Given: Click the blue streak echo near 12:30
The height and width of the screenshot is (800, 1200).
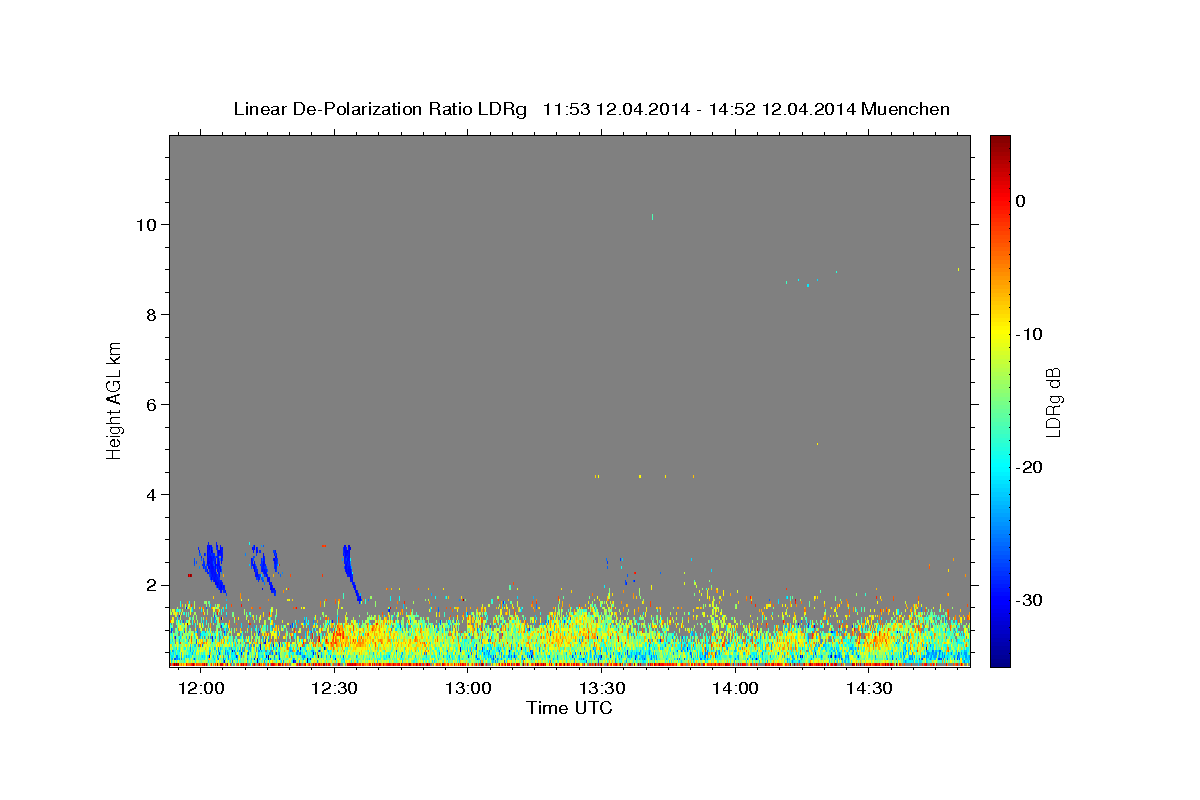Looking at the screenshot, I should (x=350, y=572).
